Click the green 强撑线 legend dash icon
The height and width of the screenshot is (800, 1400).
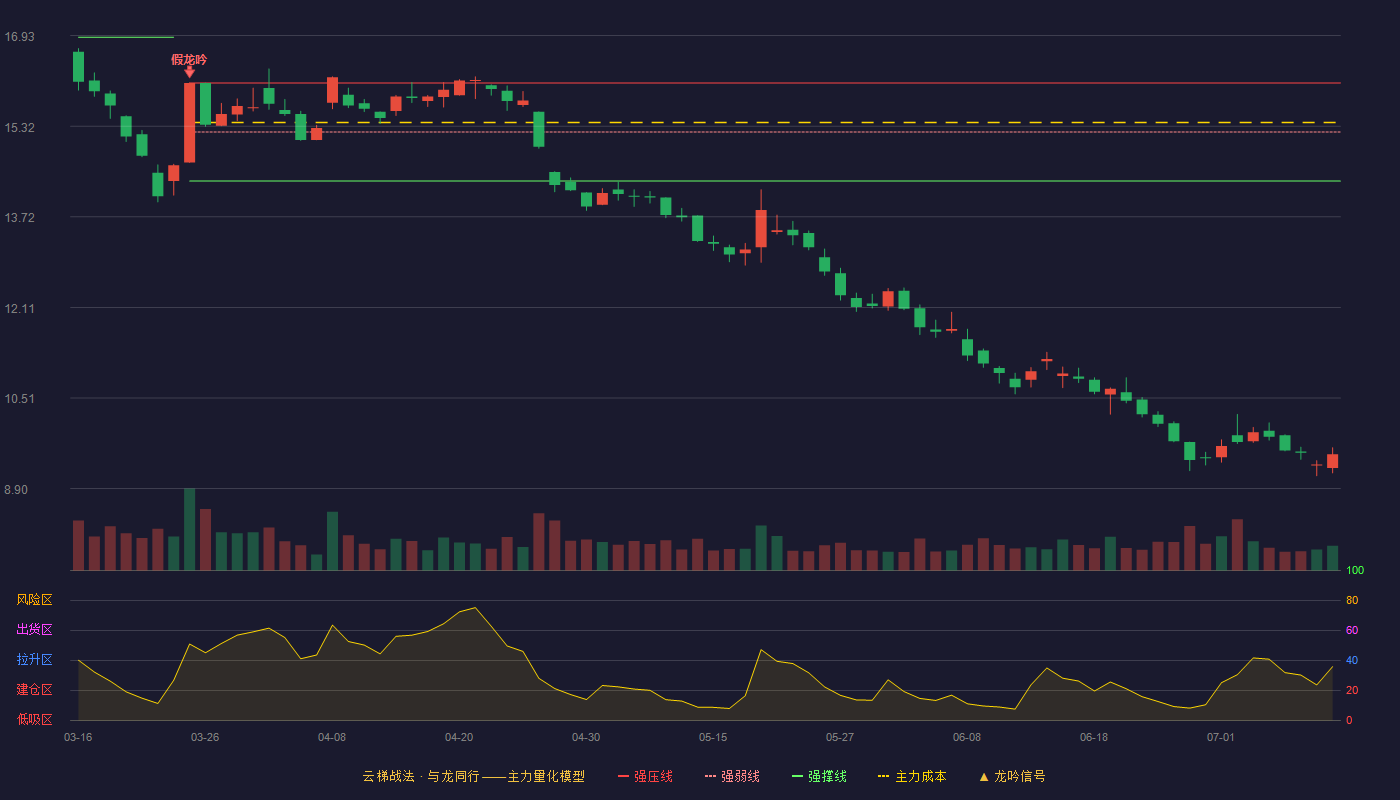point(797,776)
